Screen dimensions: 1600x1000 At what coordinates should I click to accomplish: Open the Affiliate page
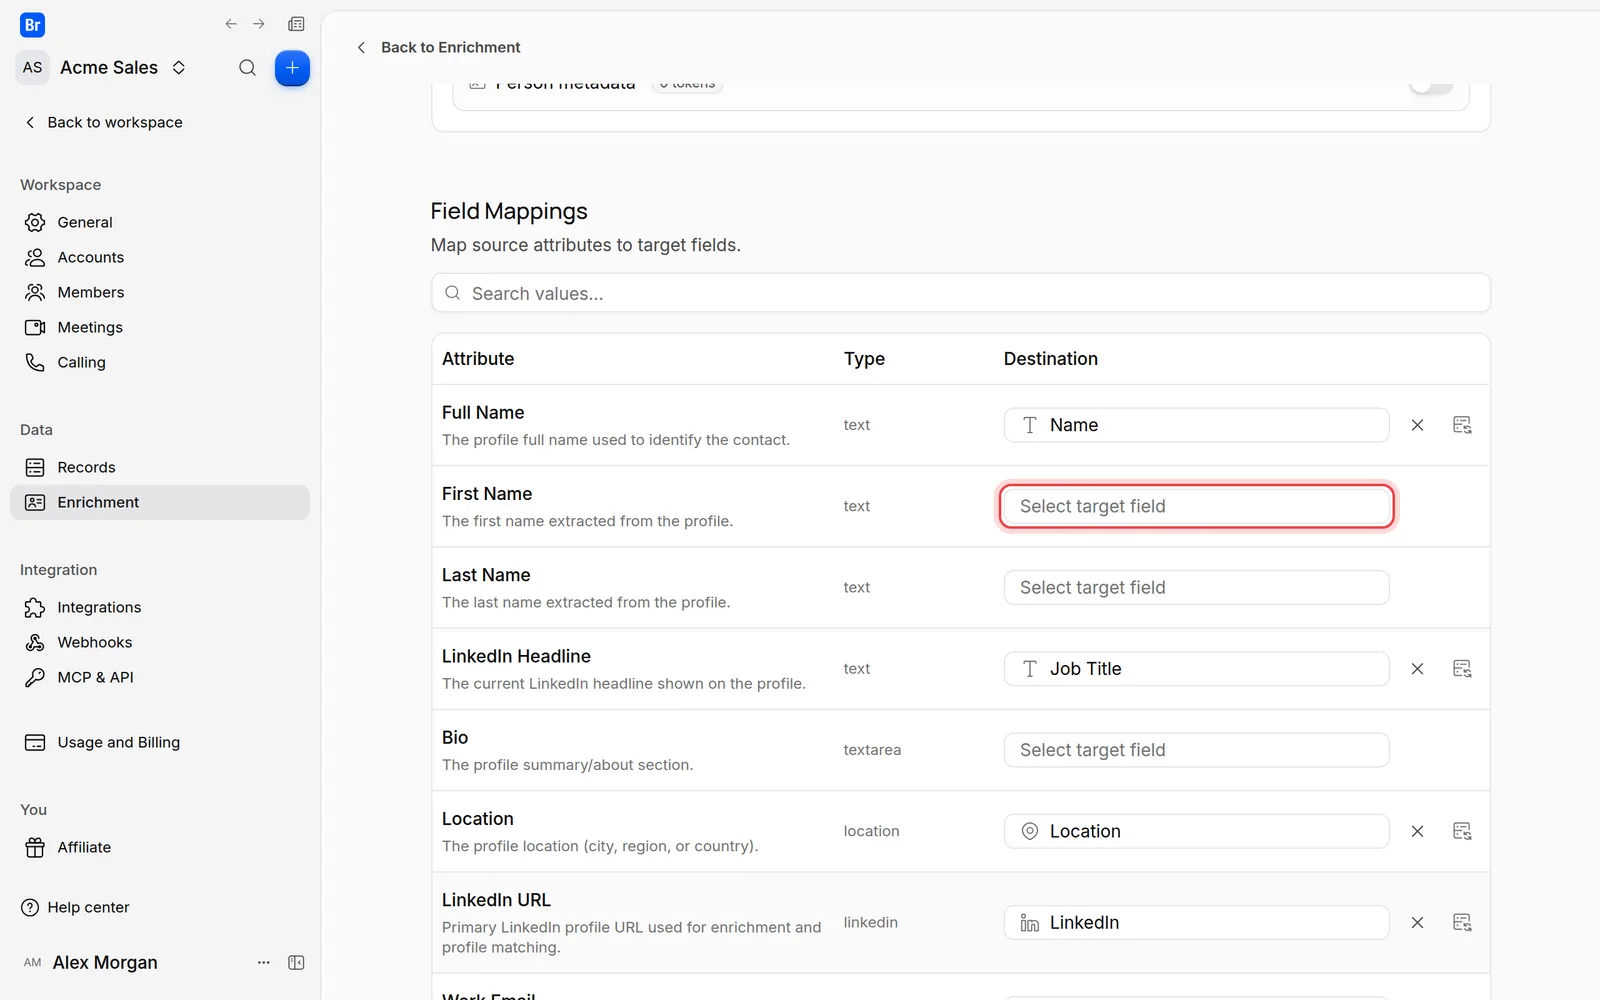(x=160, y=847)
